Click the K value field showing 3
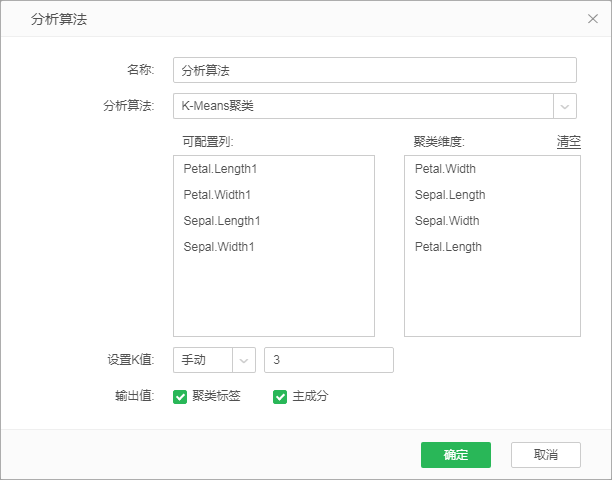 click(x=329, y=360)
